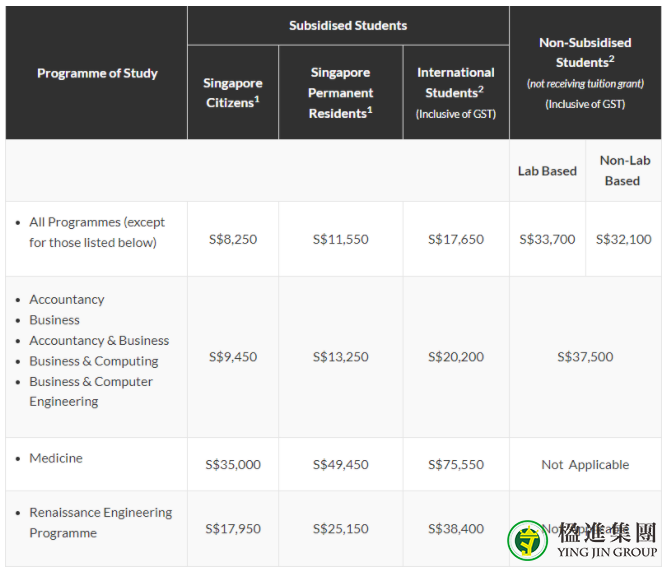Screen dimensions: 667x571
Task: Click the 'Renaissance Engineering Programme' item
Action: (100, 522)
